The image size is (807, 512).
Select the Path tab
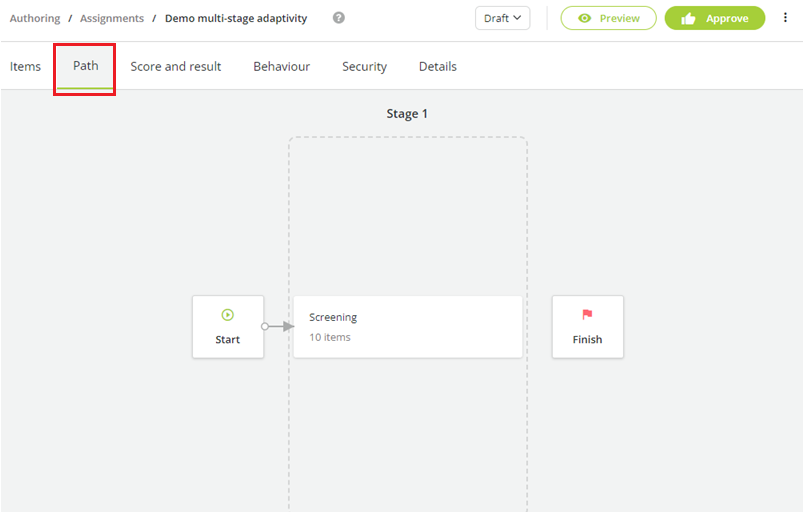(85, 66)
